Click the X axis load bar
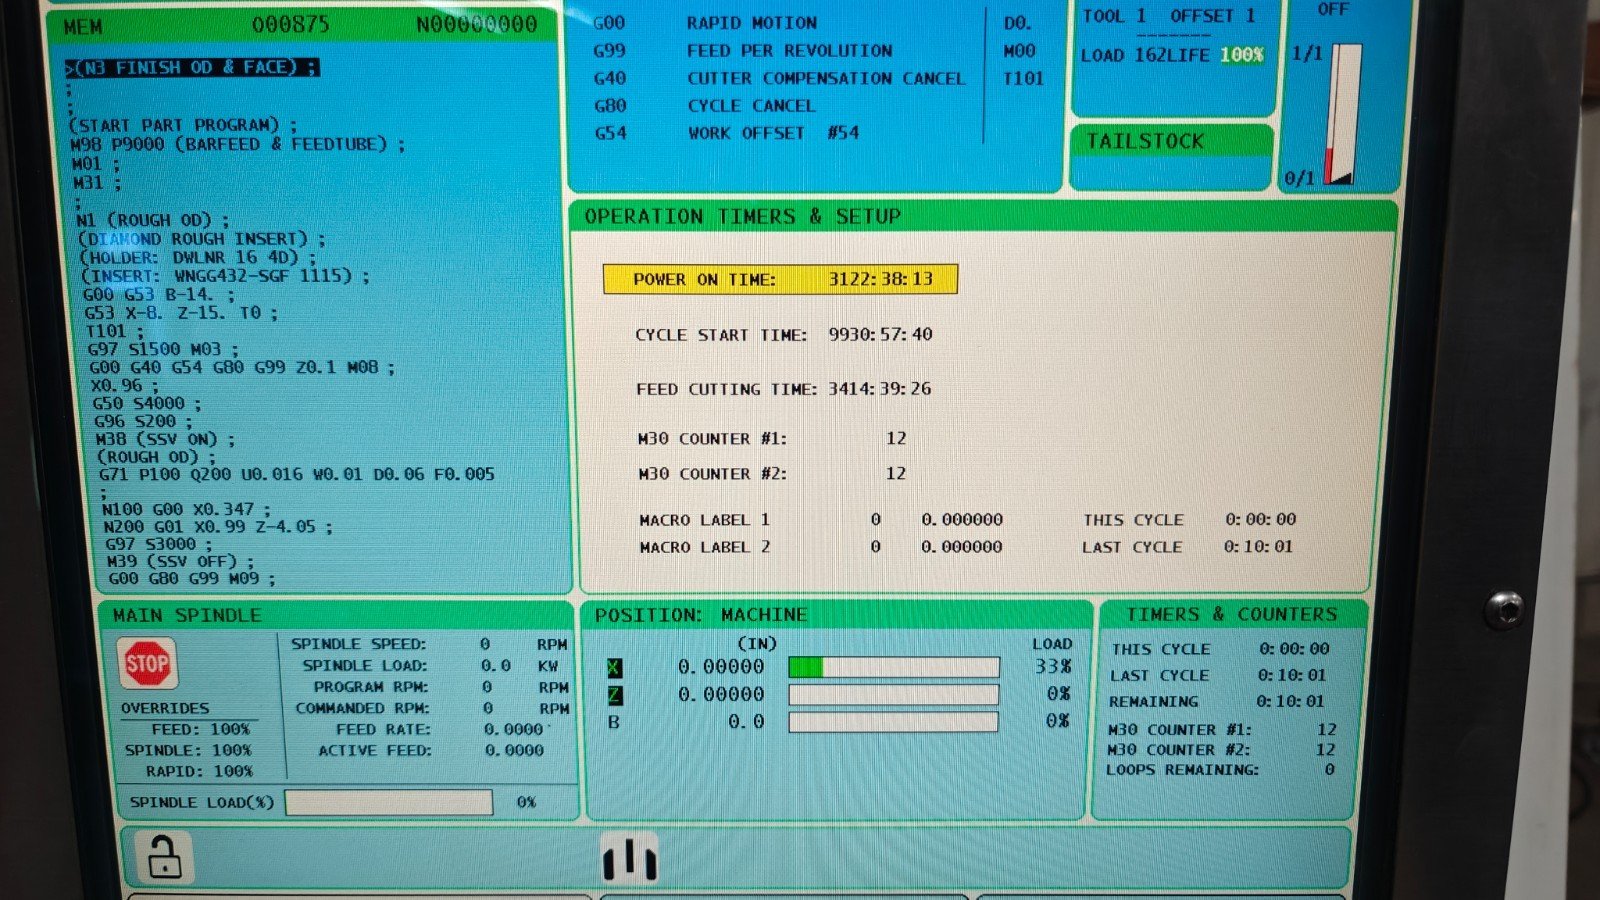The height and width of the screenshot is (900, 1600). click(x=893, y=667)
